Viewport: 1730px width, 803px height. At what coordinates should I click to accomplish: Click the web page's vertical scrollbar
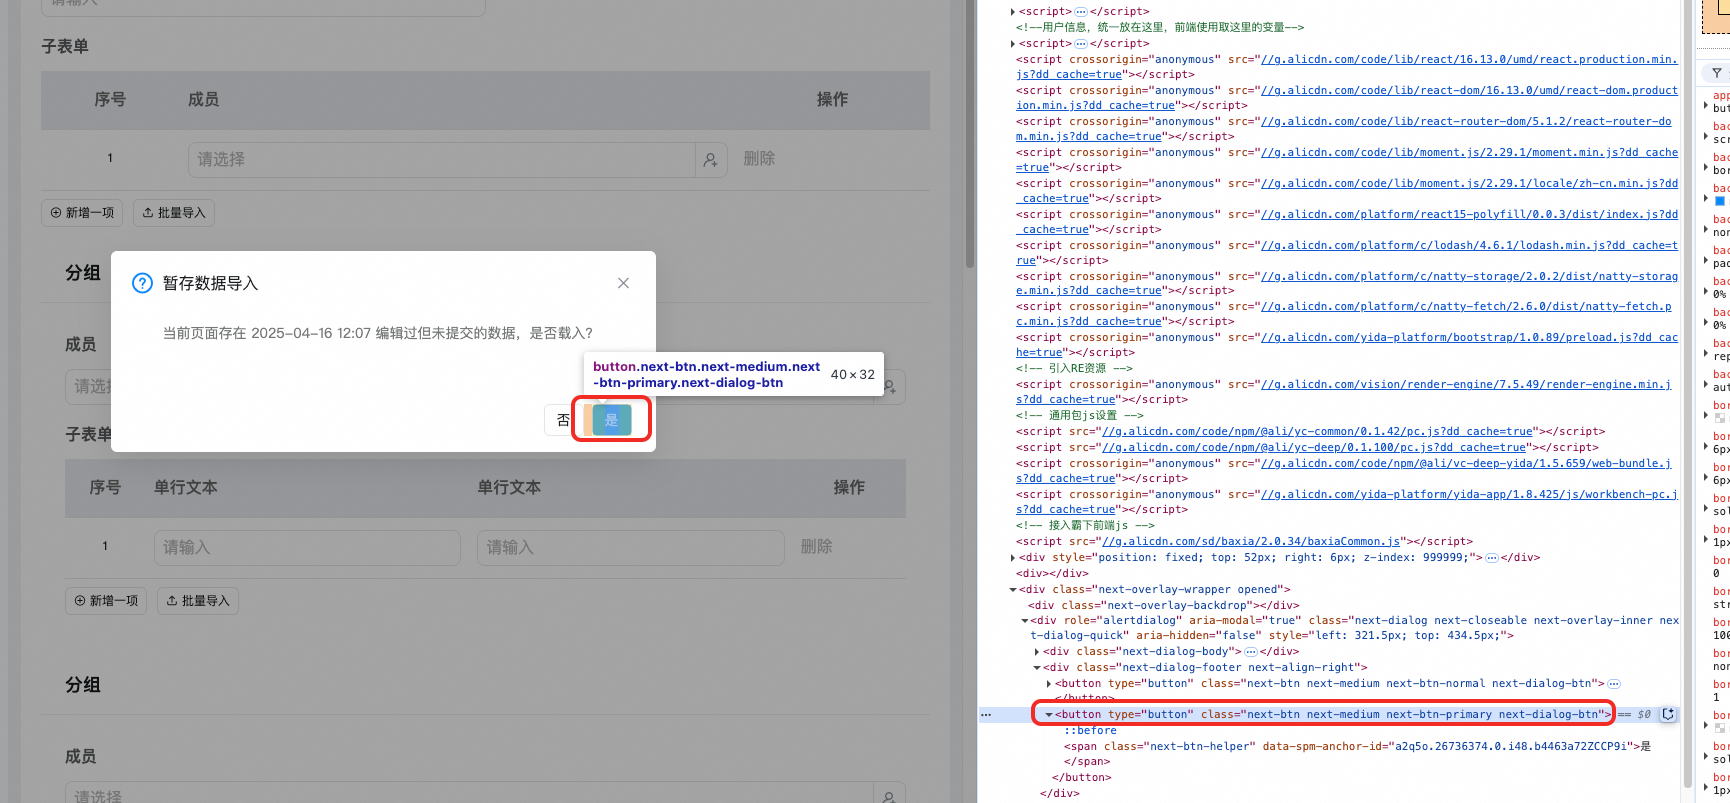(x=969, y=135)
